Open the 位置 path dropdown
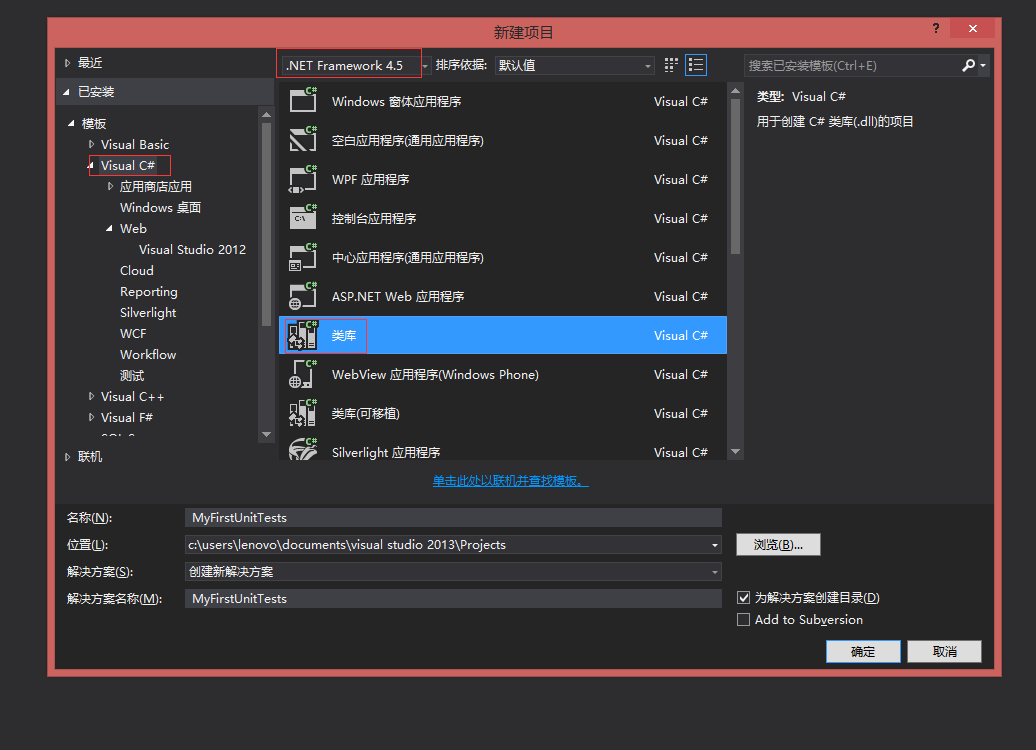This screenshot has height=750, width=1036. click(714, 545)
